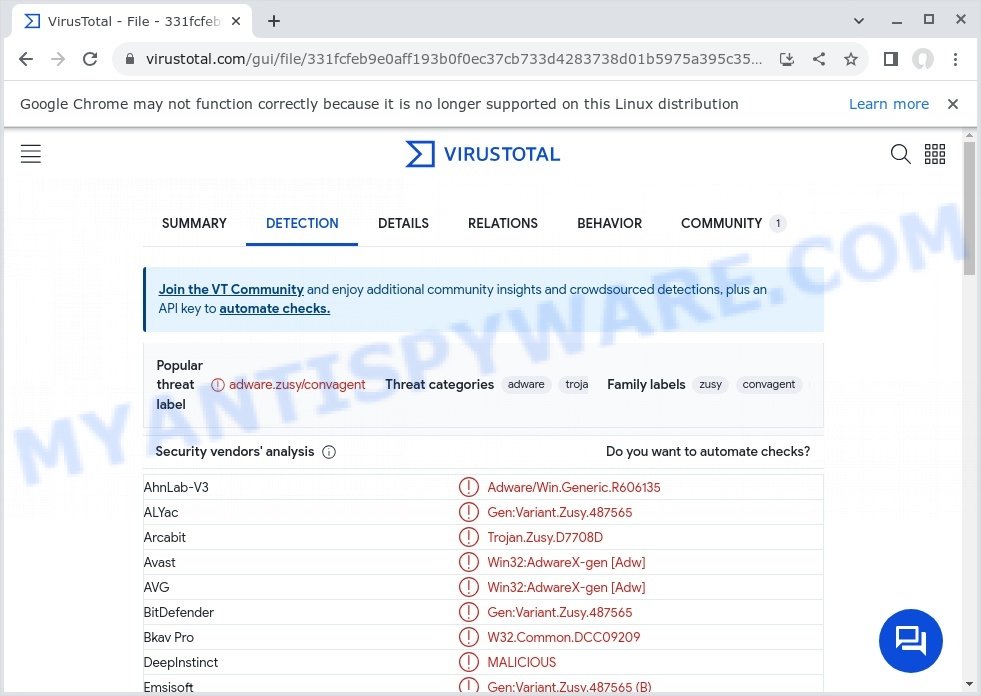Click the AhnLab-V3 detection warning icon

pos(469,487)
